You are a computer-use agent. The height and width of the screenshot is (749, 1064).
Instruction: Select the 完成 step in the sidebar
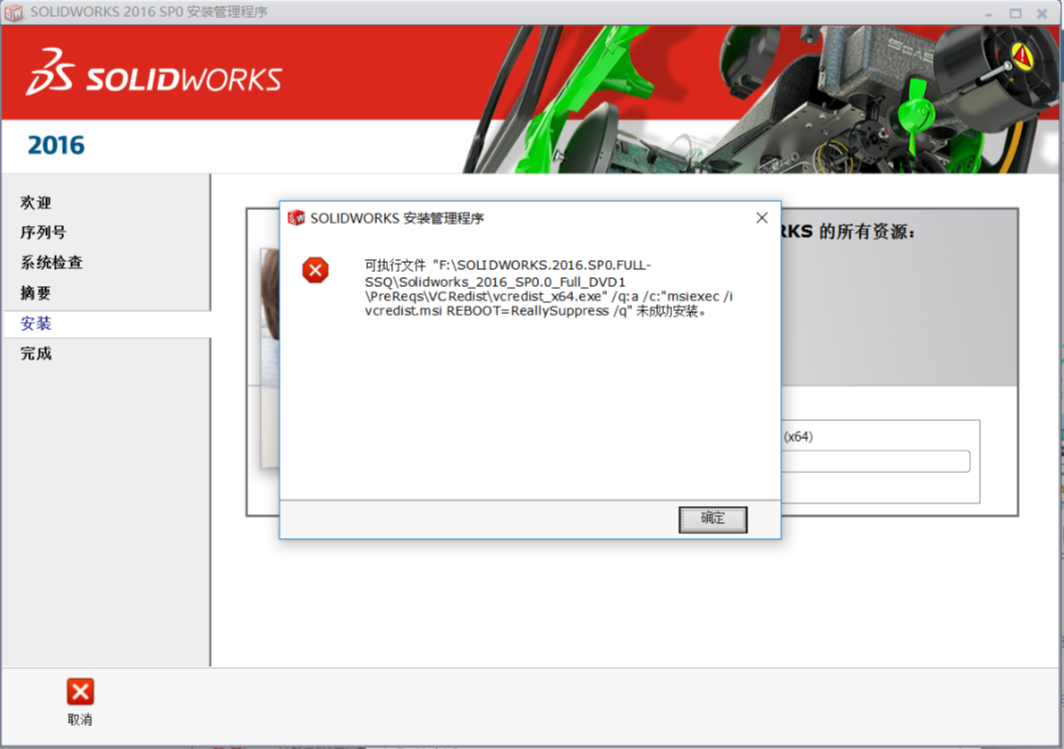[35, 353]
